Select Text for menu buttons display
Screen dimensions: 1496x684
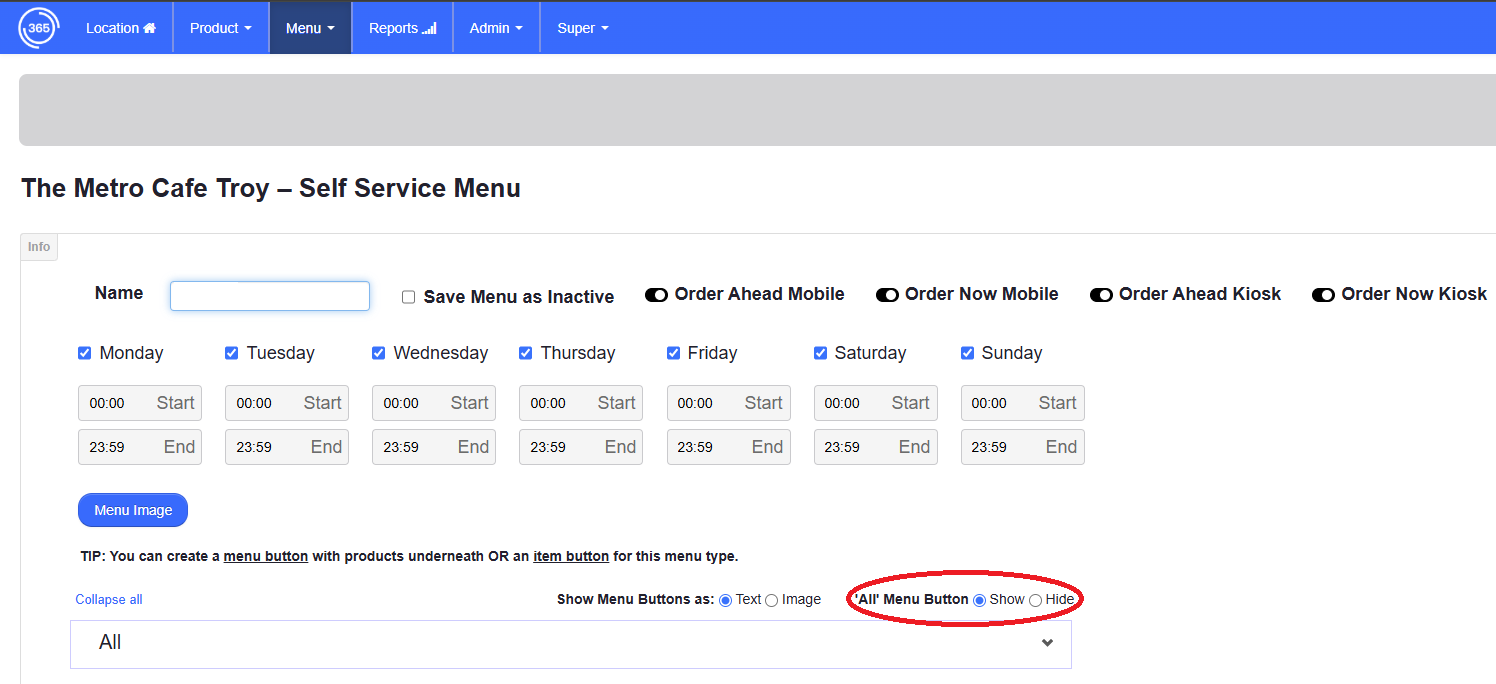click(726, 600)
